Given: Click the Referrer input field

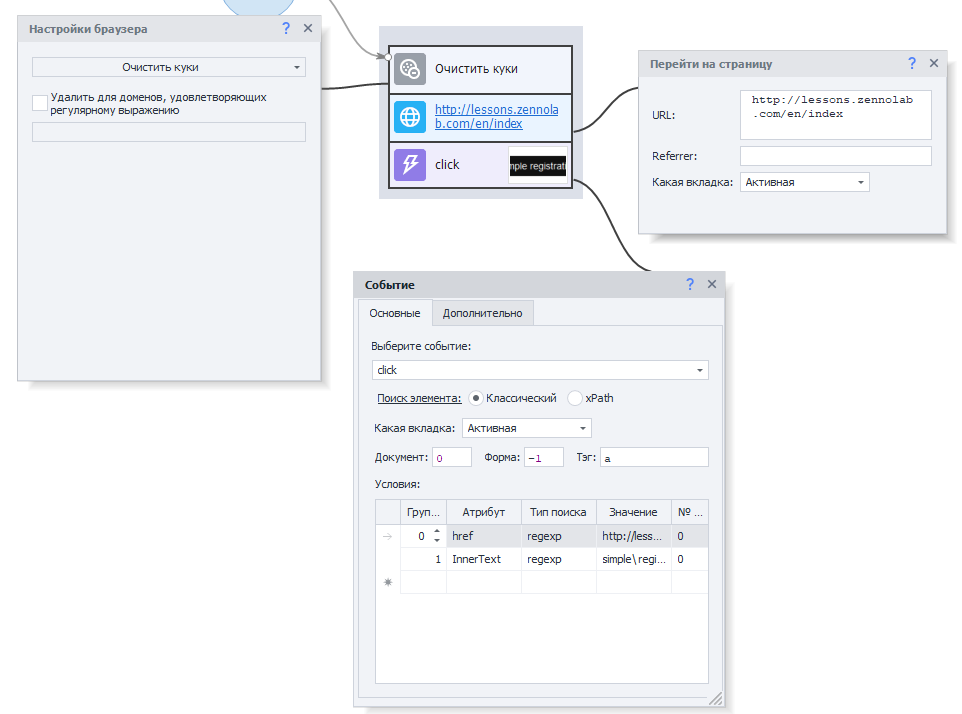Looking at the screenshot, I should point(835,156).
